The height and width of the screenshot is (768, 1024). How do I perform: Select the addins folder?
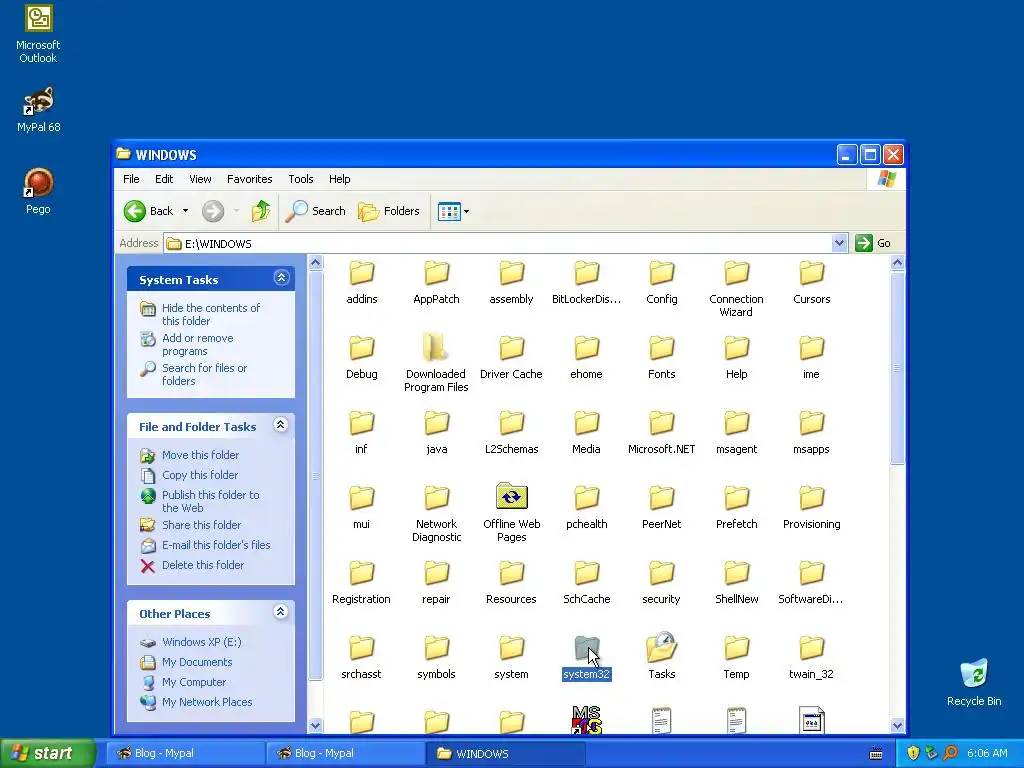[361, 283]
